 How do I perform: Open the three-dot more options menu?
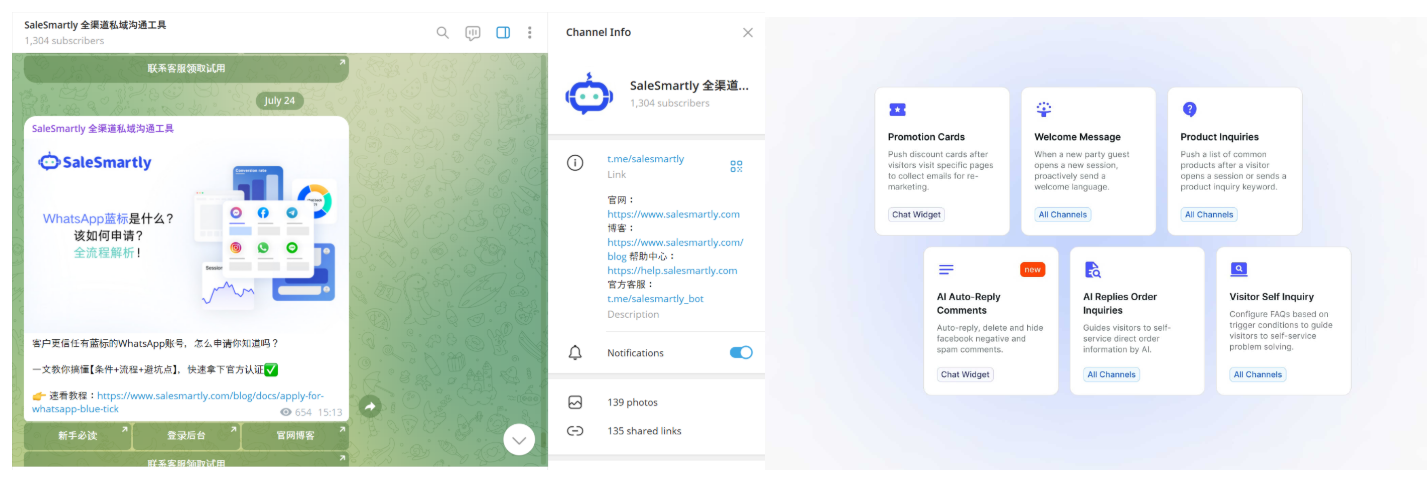(x=529, y=32)
